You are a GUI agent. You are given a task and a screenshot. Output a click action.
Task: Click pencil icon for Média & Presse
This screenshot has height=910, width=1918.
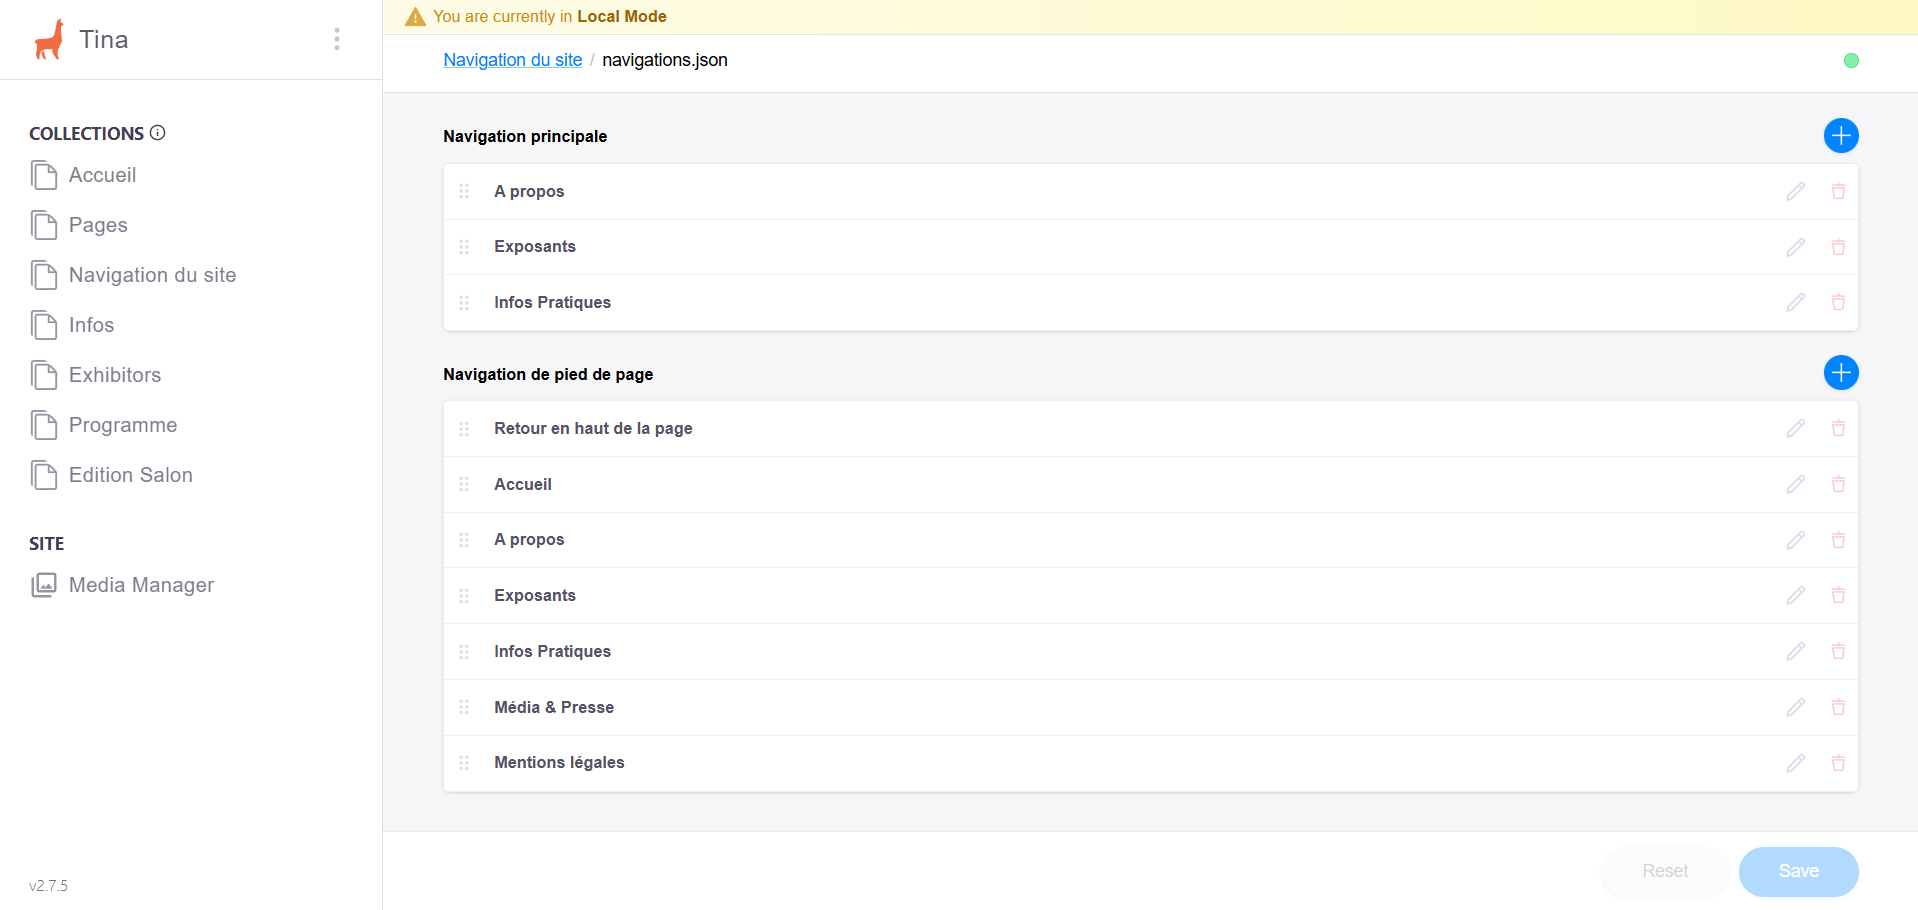coord(1795,707)
